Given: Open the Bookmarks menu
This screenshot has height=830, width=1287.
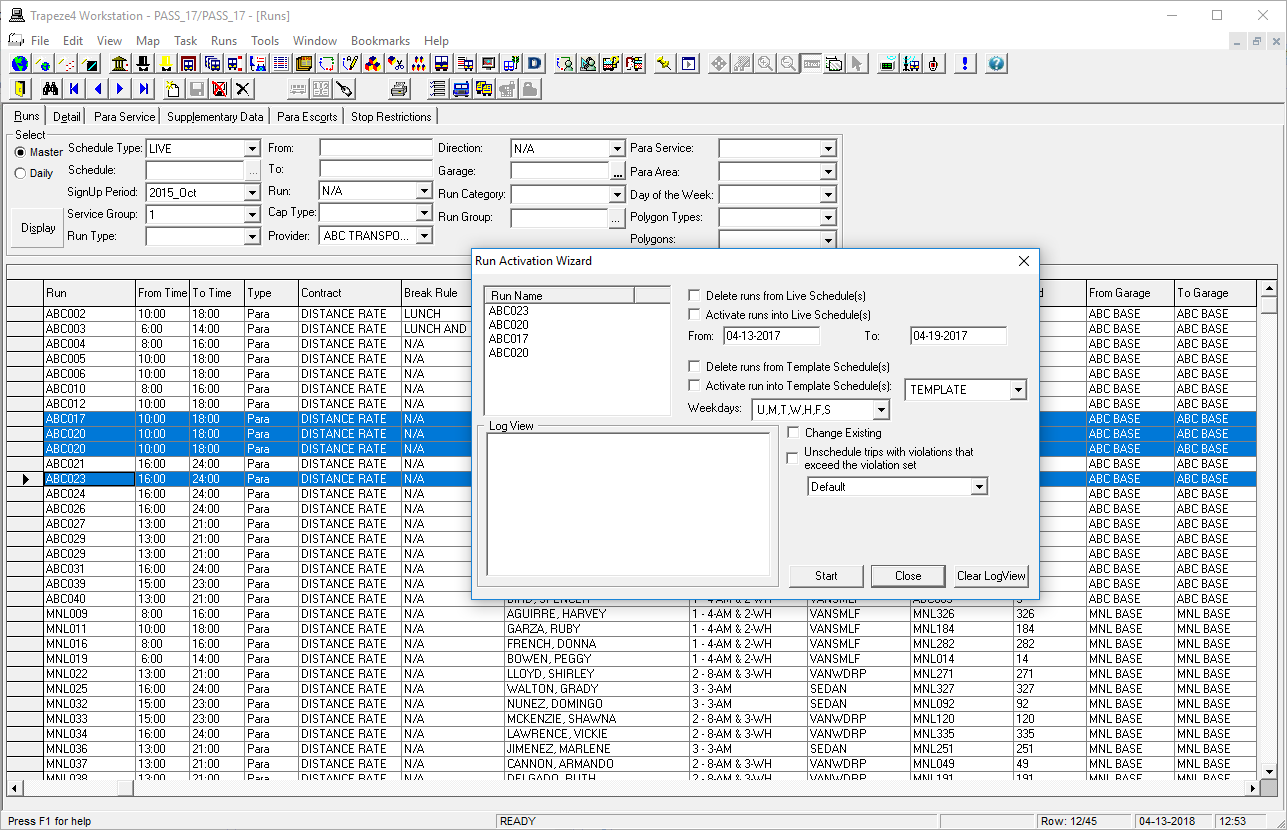Looking at the screenshot, I should 380,40.
